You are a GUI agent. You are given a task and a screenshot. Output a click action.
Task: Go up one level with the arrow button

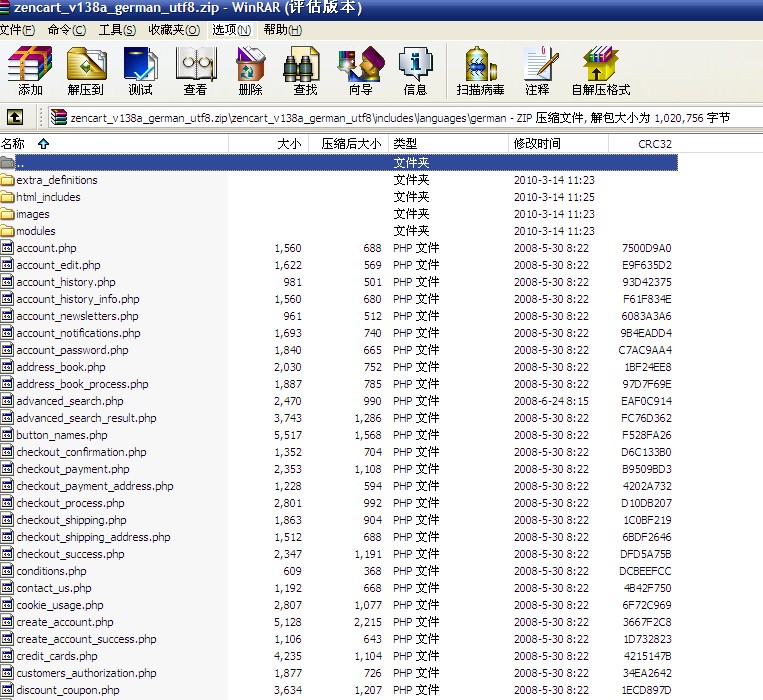click(15, 117)
